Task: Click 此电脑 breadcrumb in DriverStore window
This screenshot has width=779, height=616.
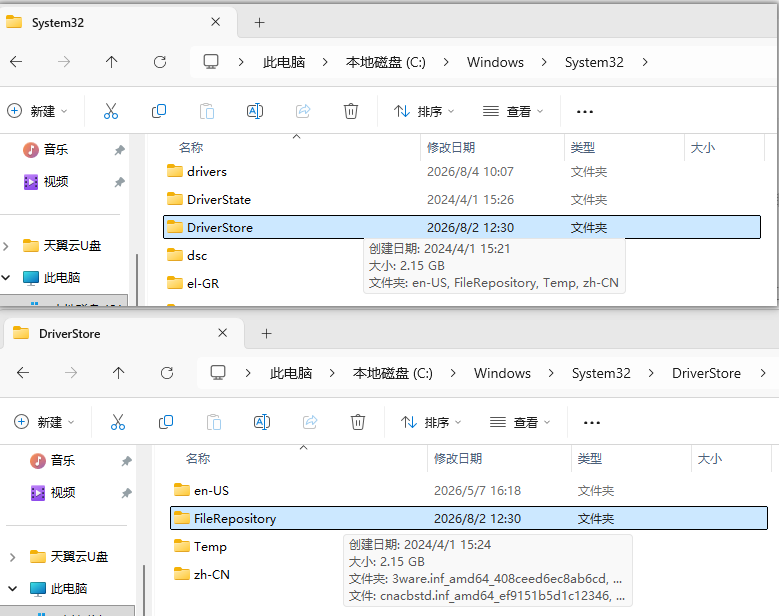Action: tap(291, 373)
